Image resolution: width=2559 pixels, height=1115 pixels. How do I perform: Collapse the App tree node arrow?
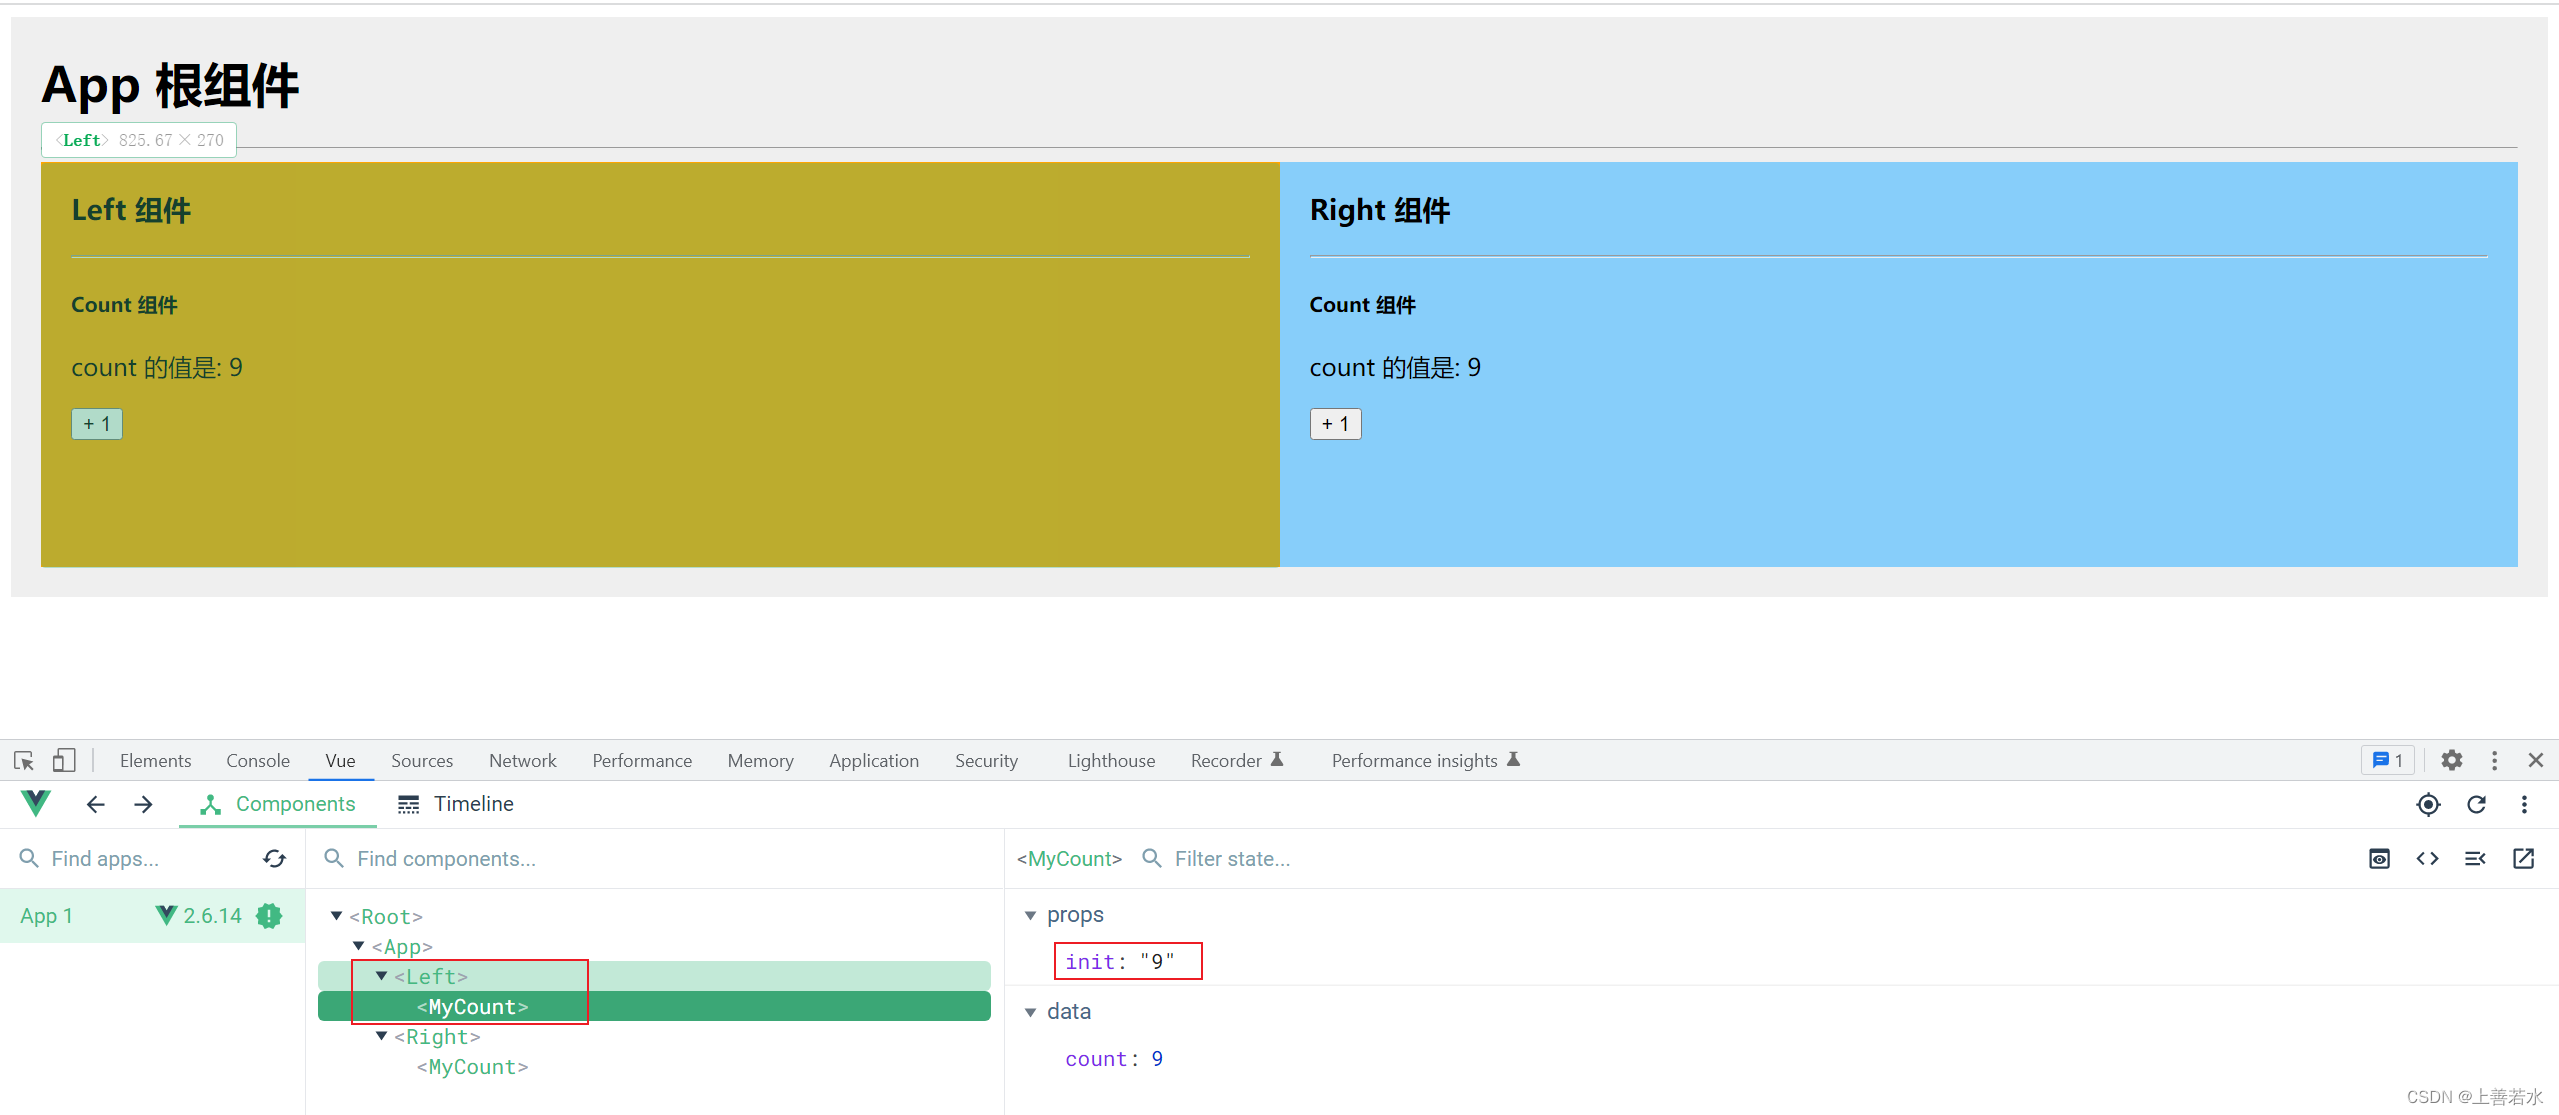359,946
